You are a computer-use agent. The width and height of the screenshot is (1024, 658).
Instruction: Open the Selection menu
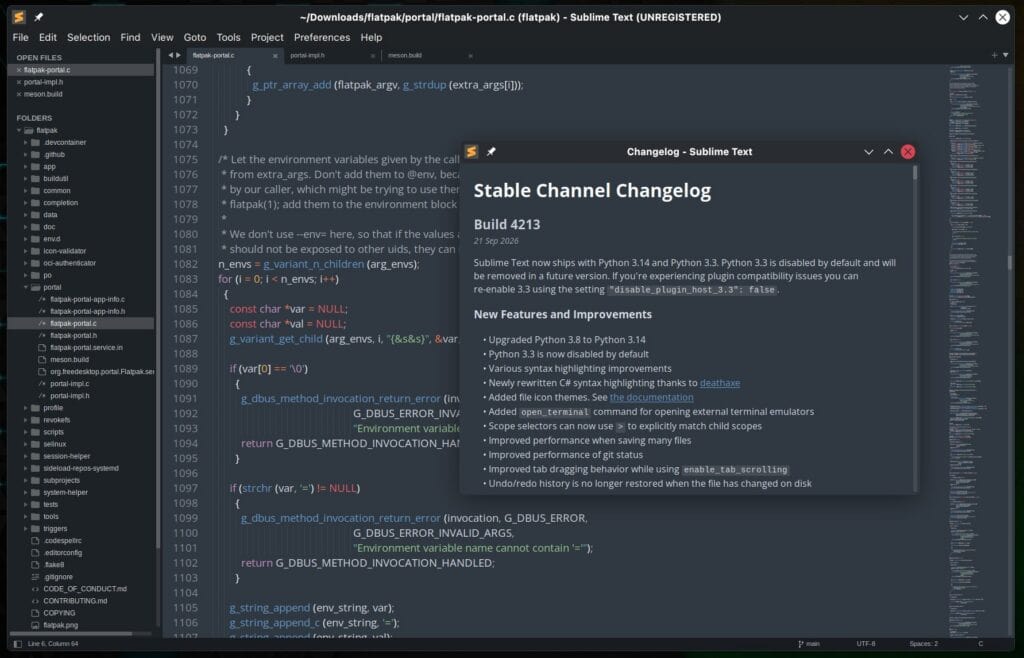click(x=88, y=37)
